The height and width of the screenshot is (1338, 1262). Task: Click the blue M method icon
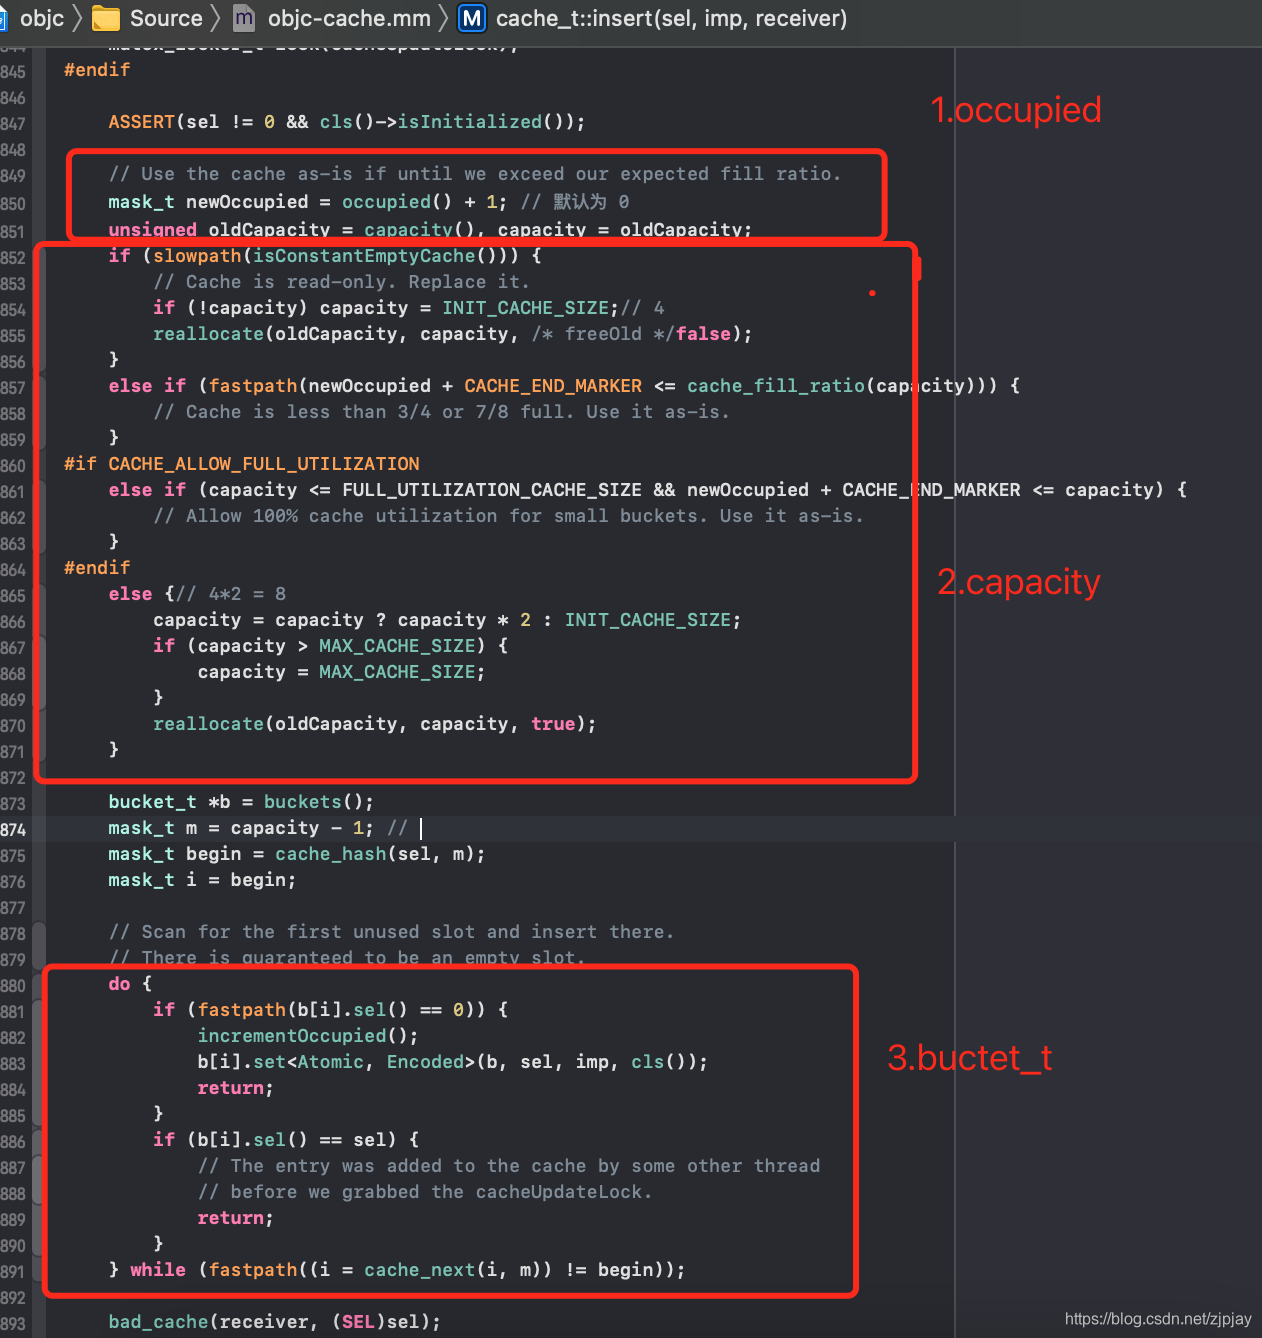point(472,18)
